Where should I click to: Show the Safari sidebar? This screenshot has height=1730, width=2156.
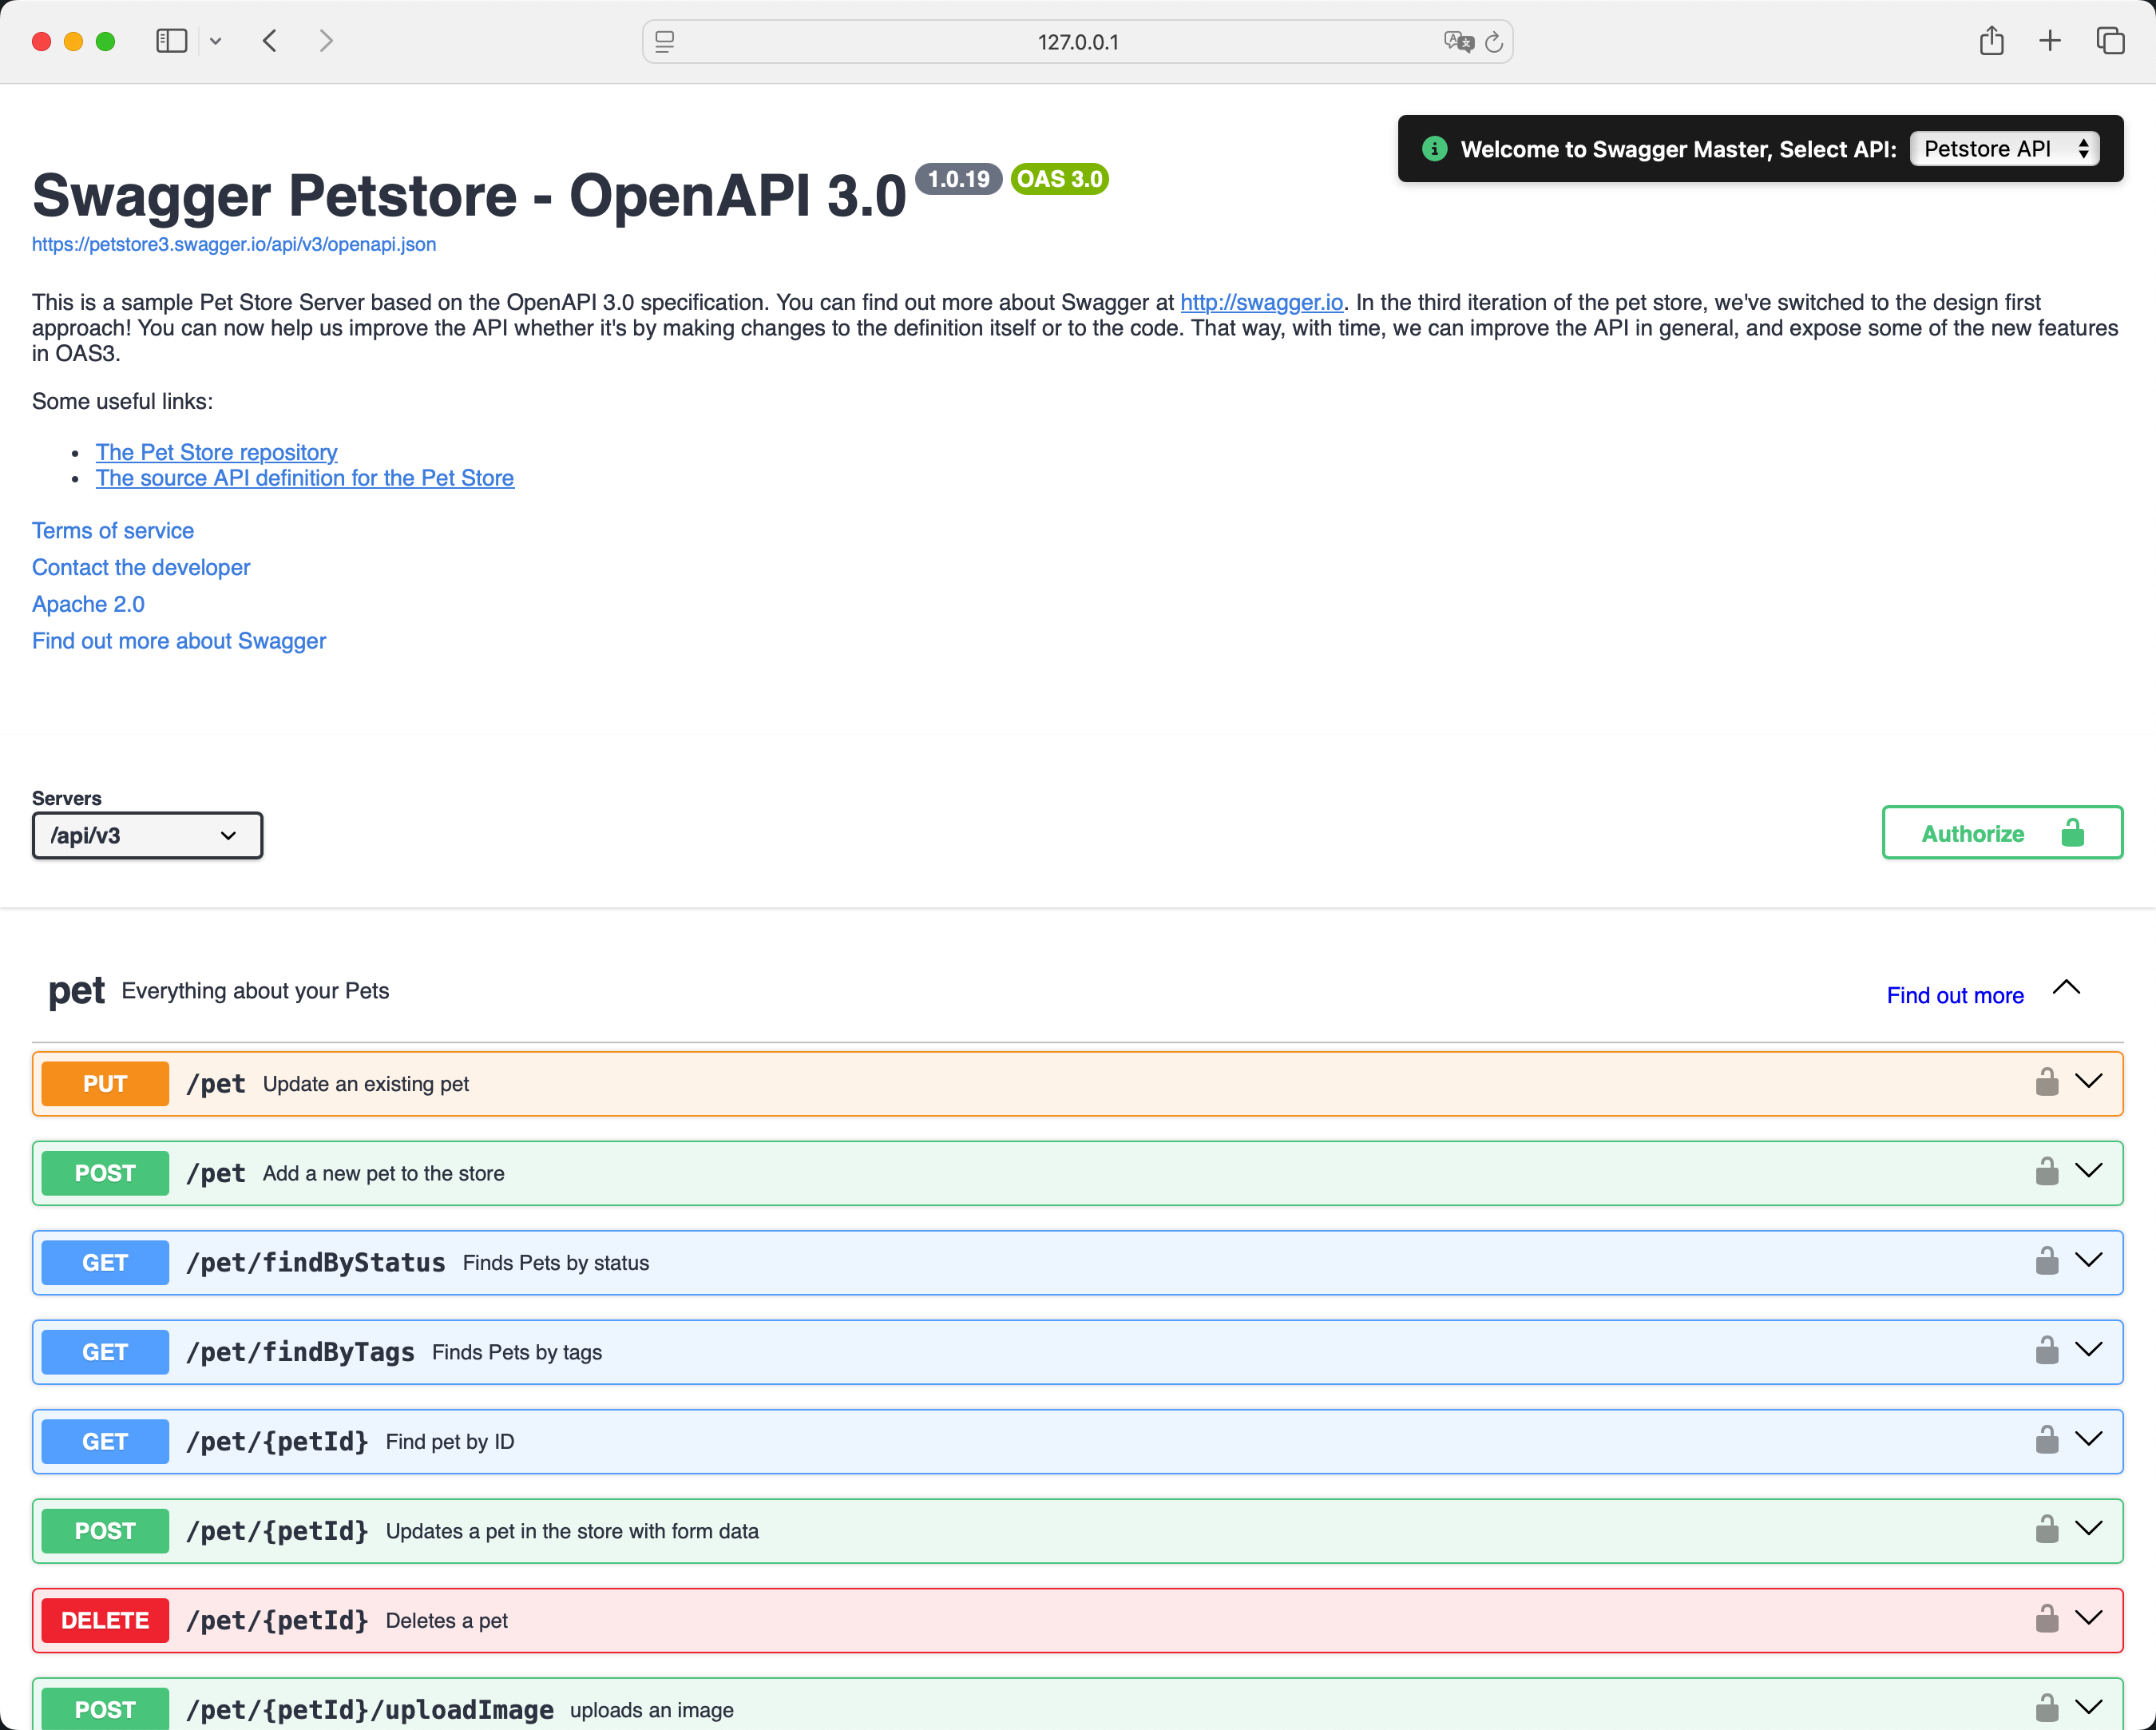(171, 41)
